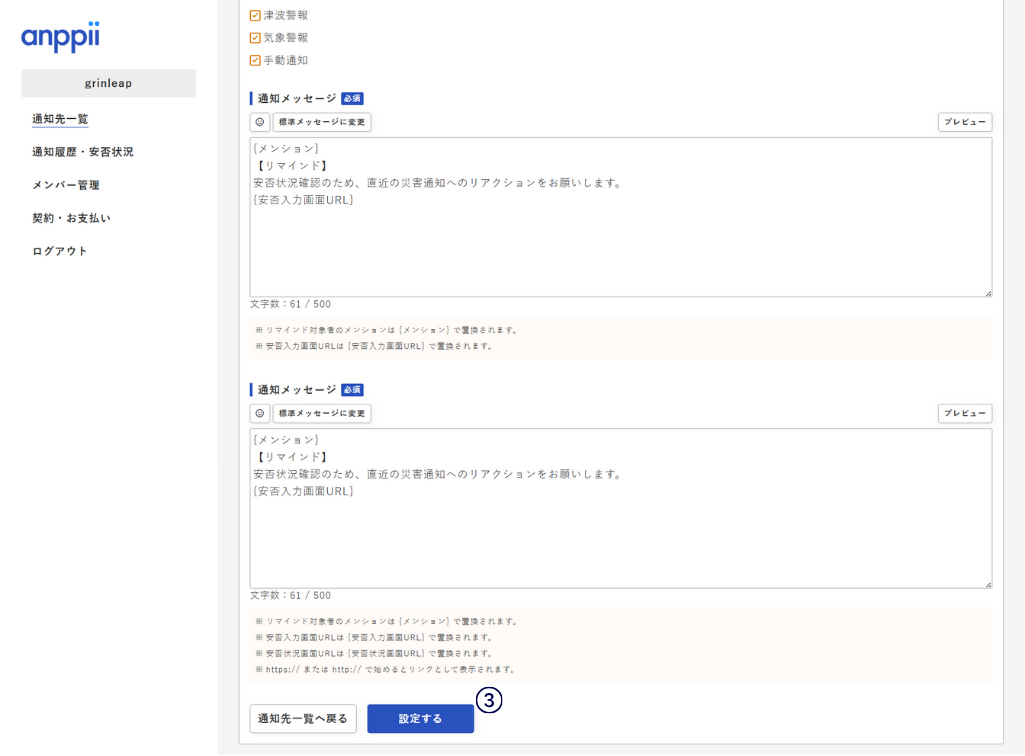Click ログアウト in the sidebar
Screen dimensions: 1025x756
(60, 251)
